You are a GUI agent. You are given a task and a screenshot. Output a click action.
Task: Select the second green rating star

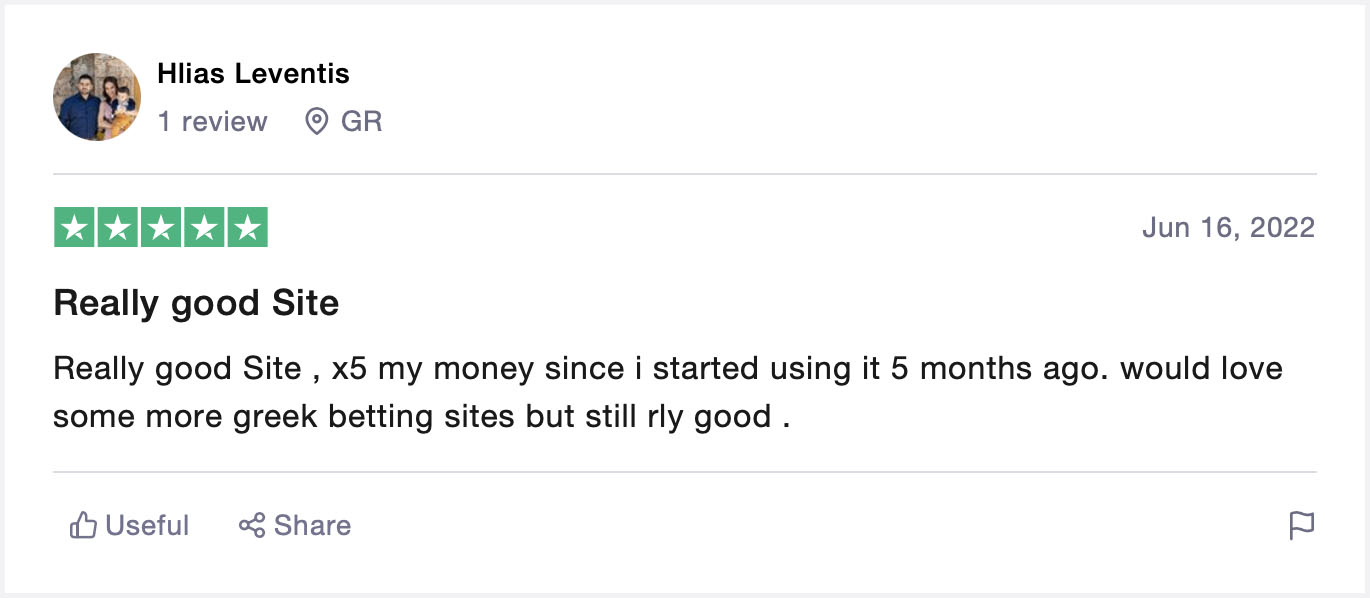coord(116,227)
